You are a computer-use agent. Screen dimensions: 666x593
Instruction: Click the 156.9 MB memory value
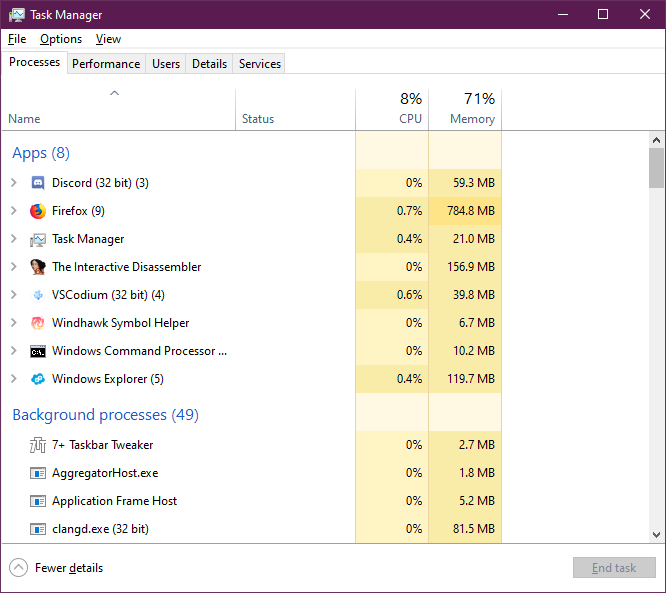coord(471,267)
